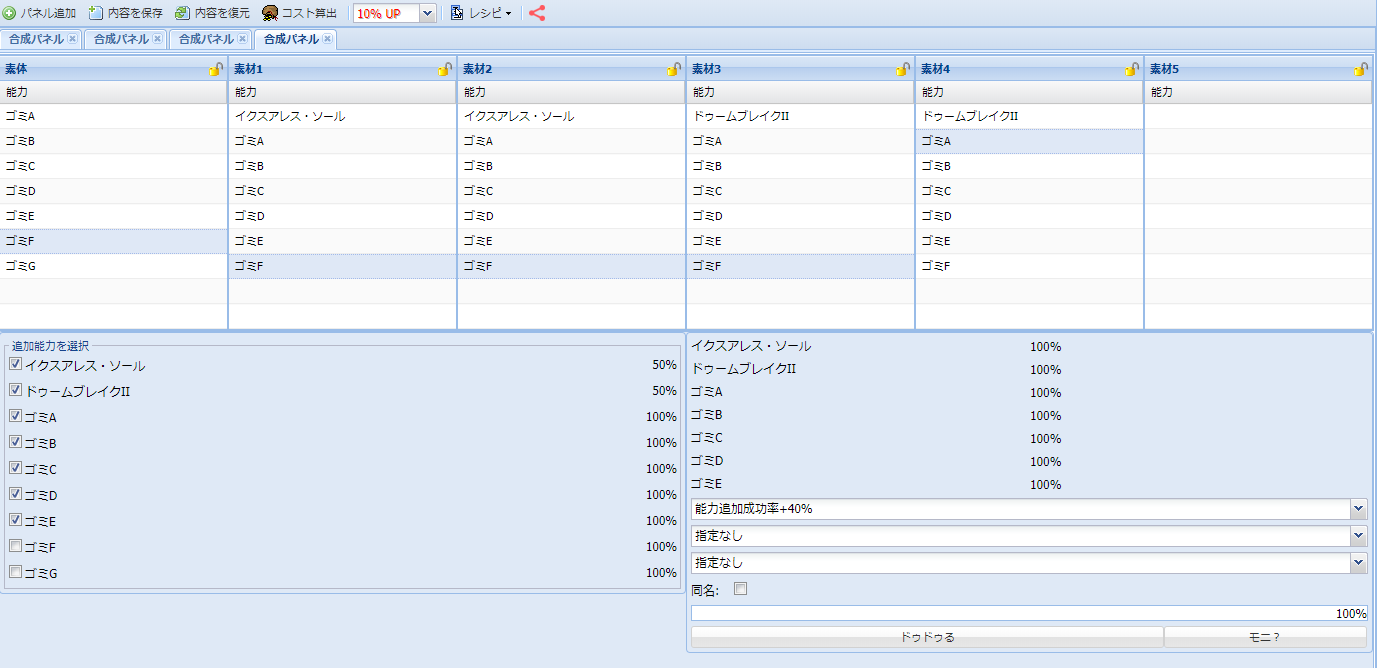Open the 指定なし dropdown just above 同名
This screenshot has height=668, width=1377.
coord(1358,563)
